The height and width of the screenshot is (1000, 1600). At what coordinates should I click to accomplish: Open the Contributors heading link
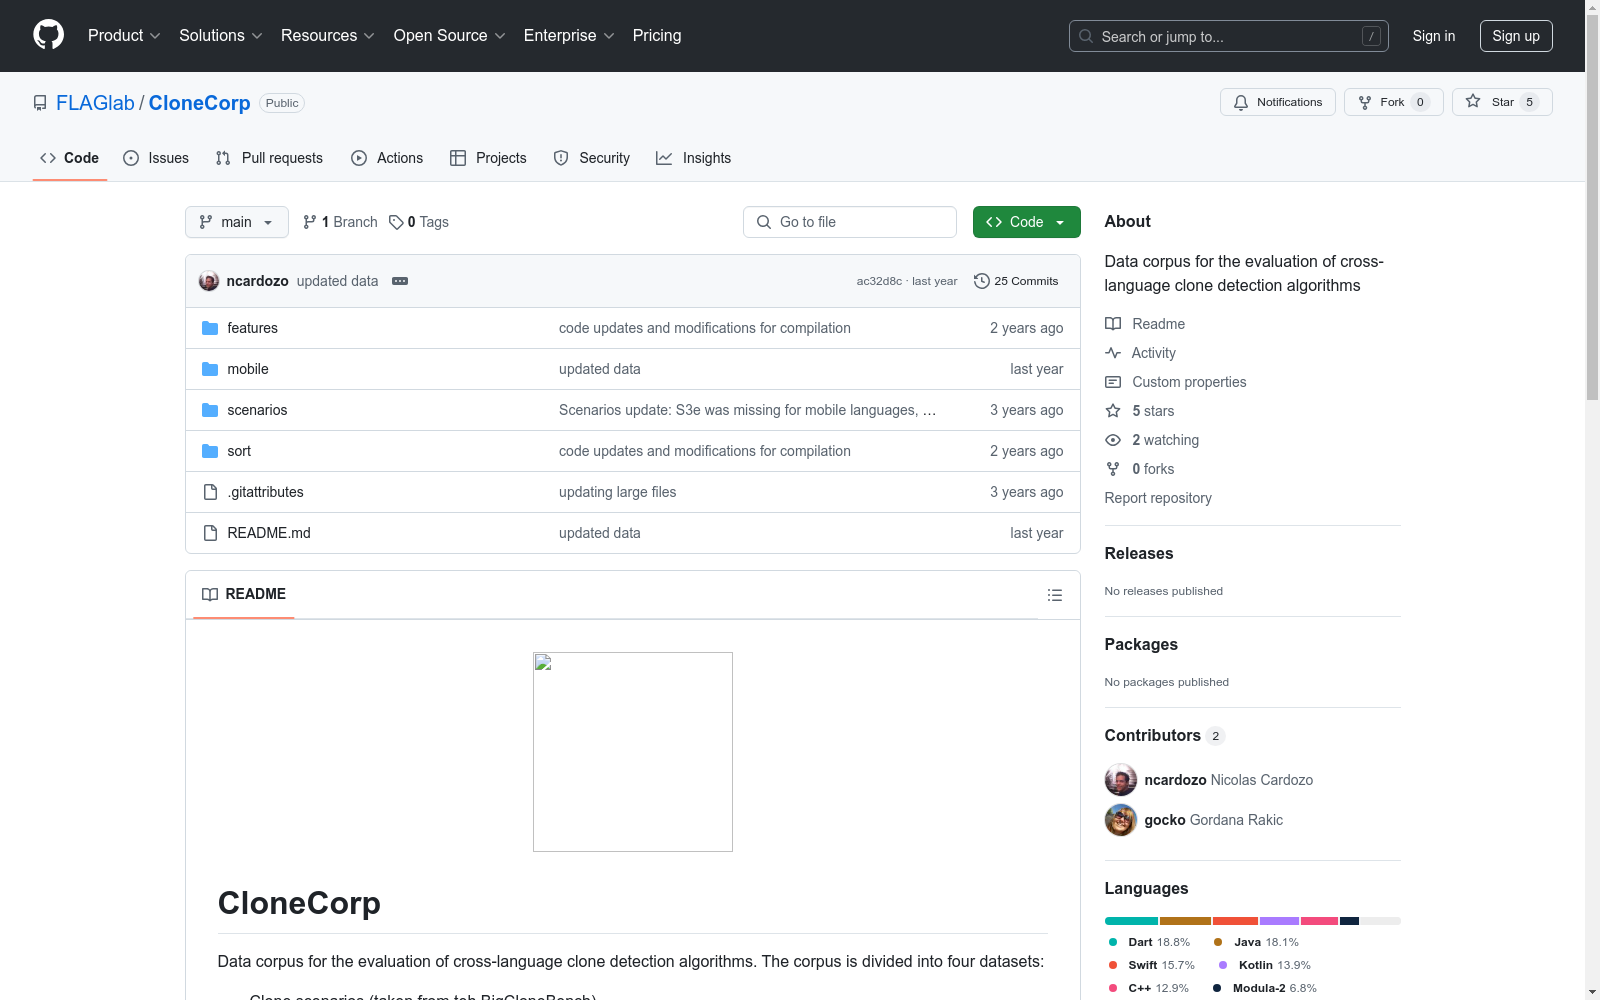pos(1165,735)
